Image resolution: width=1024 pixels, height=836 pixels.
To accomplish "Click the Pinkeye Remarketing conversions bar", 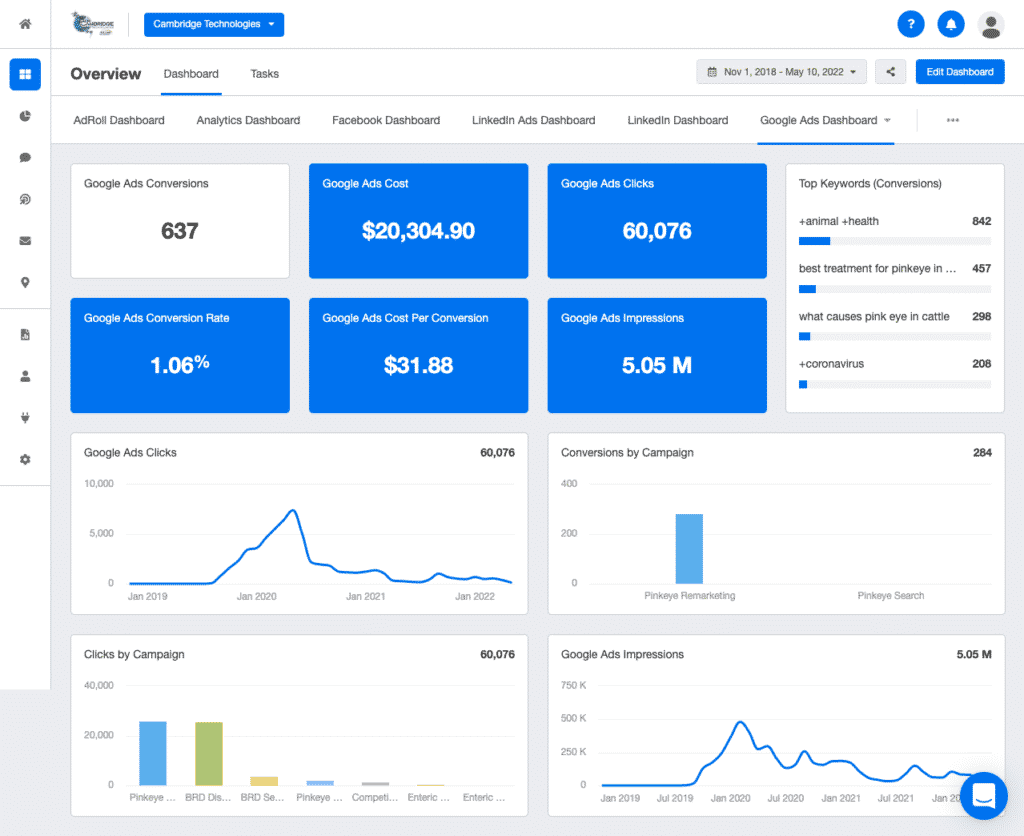I will click(689, 549).
